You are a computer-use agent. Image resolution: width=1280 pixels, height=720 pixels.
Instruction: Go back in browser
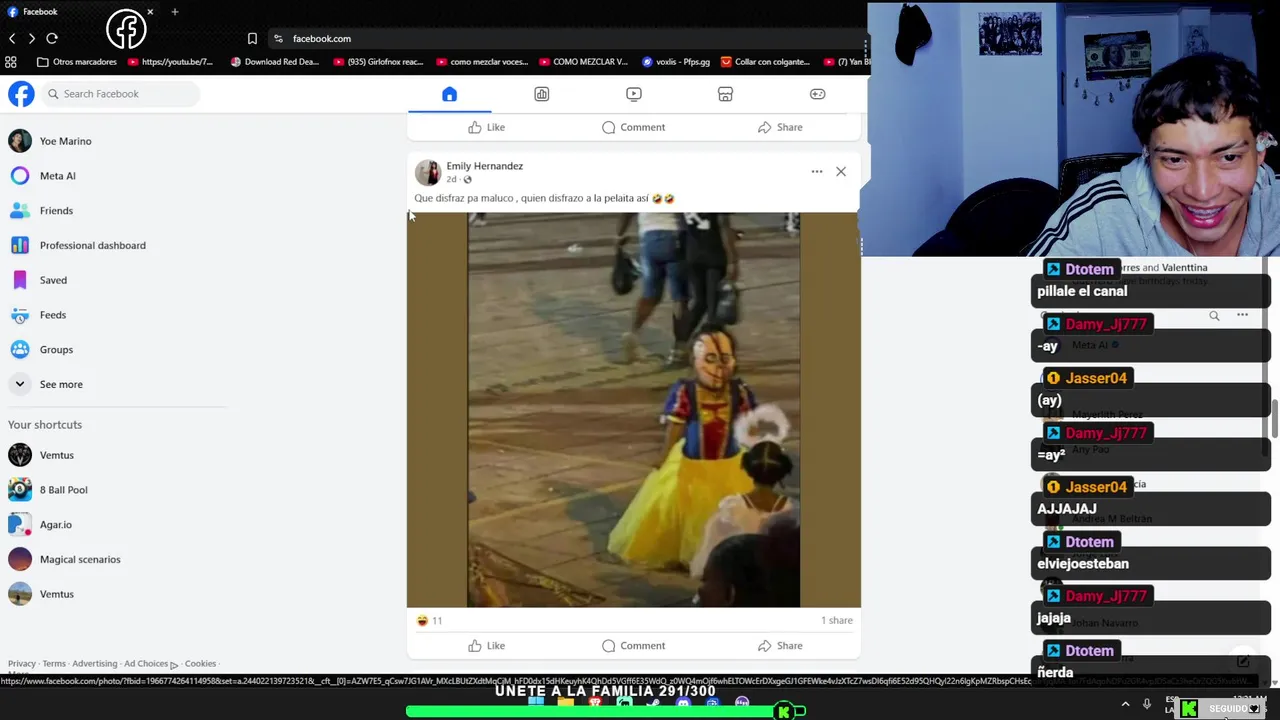[12, 38]
